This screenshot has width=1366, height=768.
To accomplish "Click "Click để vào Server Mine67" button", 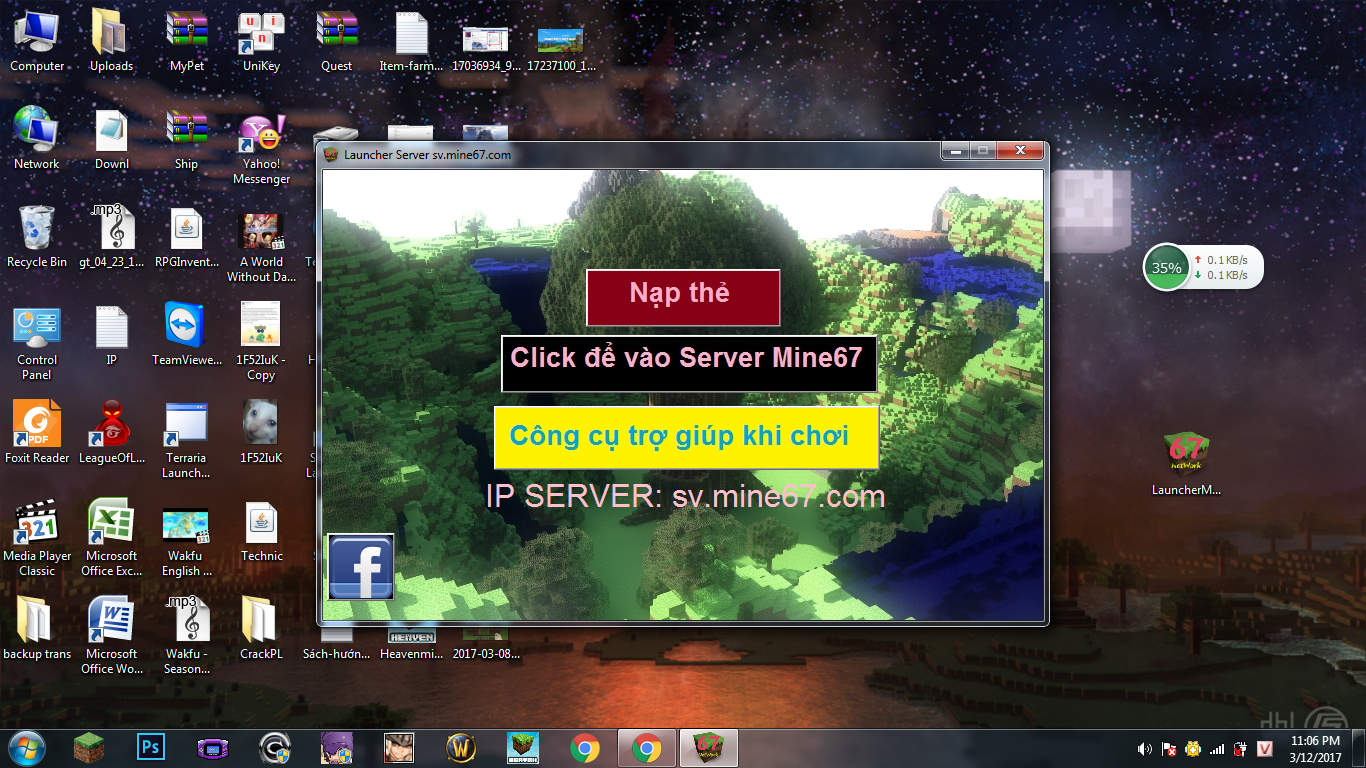I will click(x=689, y=363).
